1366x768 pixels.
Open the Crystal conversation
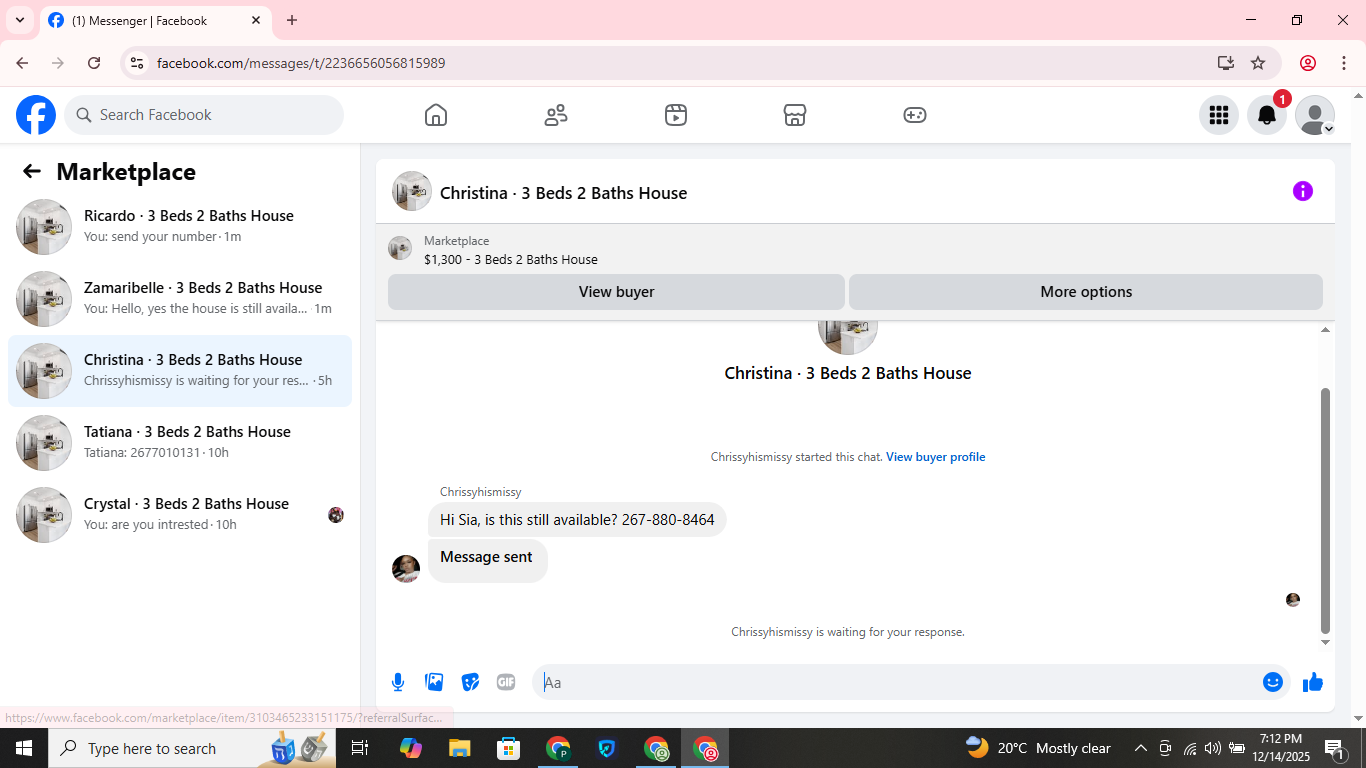180,515
